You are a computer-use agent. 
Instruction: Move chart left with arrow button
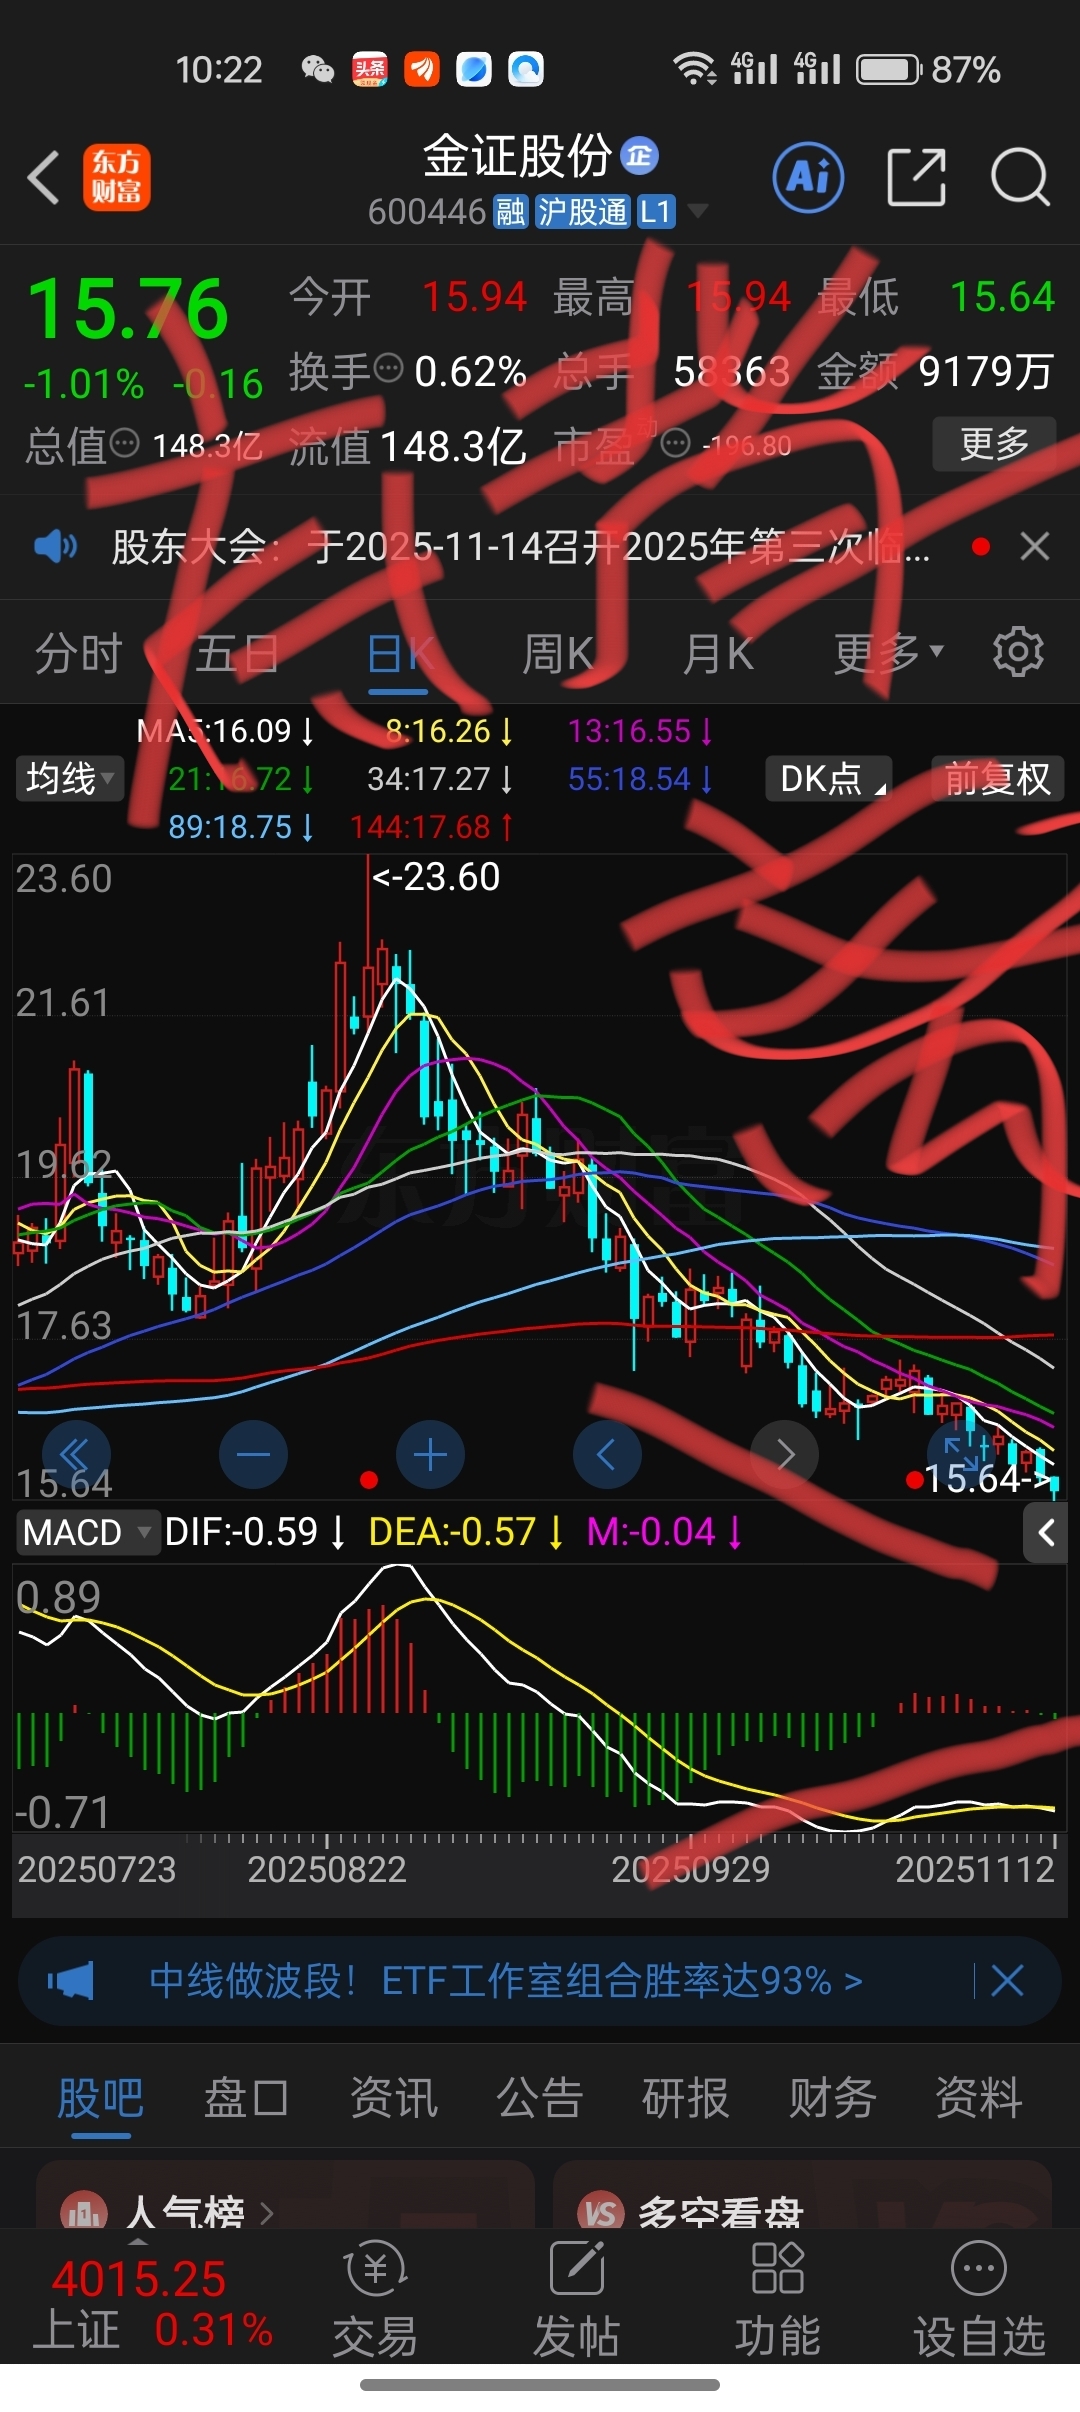pyautogui.click(x=607, y=1454)
